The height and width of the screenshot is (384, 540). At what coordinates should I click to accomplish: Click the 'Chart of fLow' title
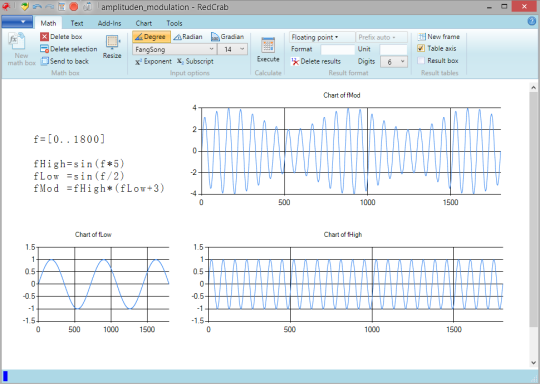[93, 235]
